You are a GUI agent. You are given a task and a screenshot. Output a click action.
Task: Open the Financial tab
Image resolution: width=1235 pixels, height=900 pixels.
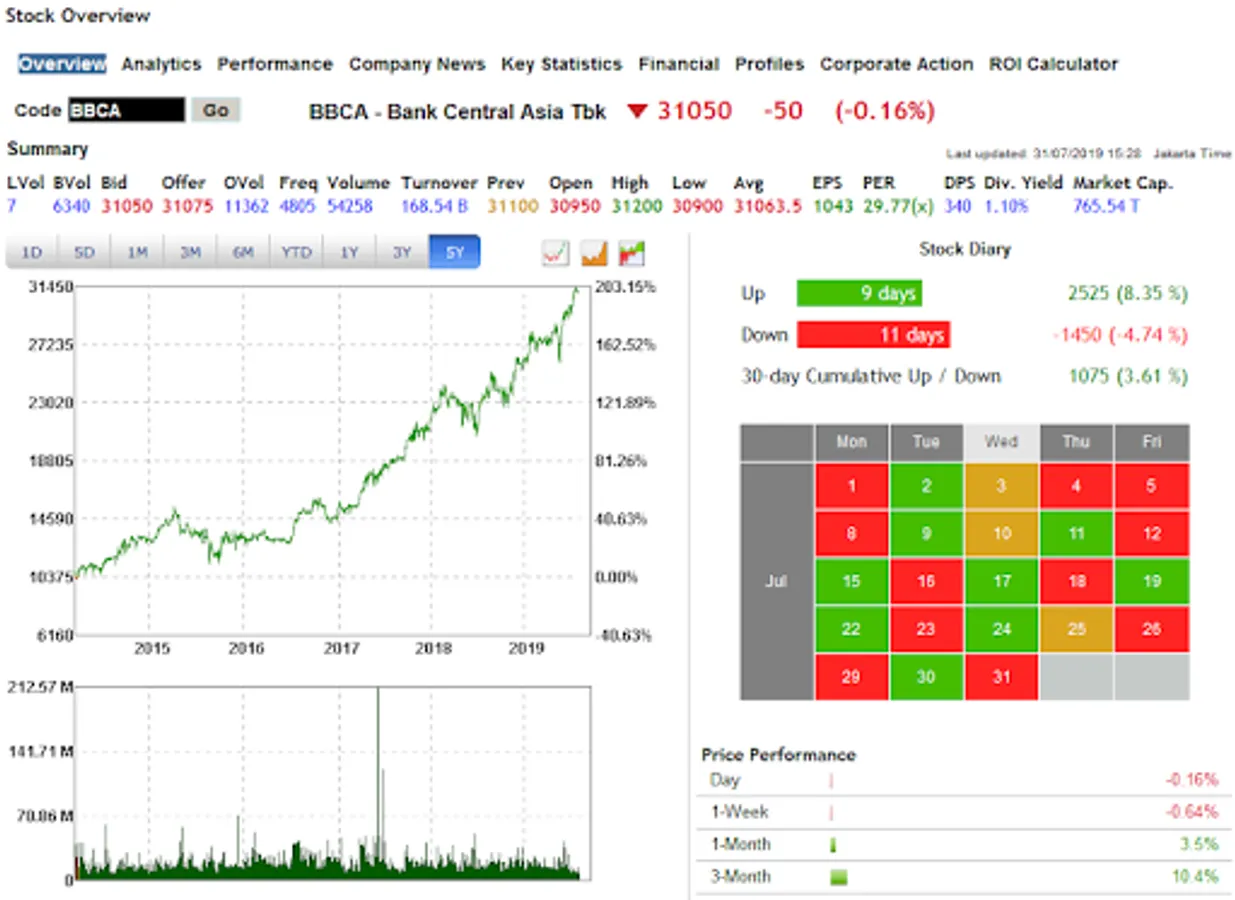[679, 64]
